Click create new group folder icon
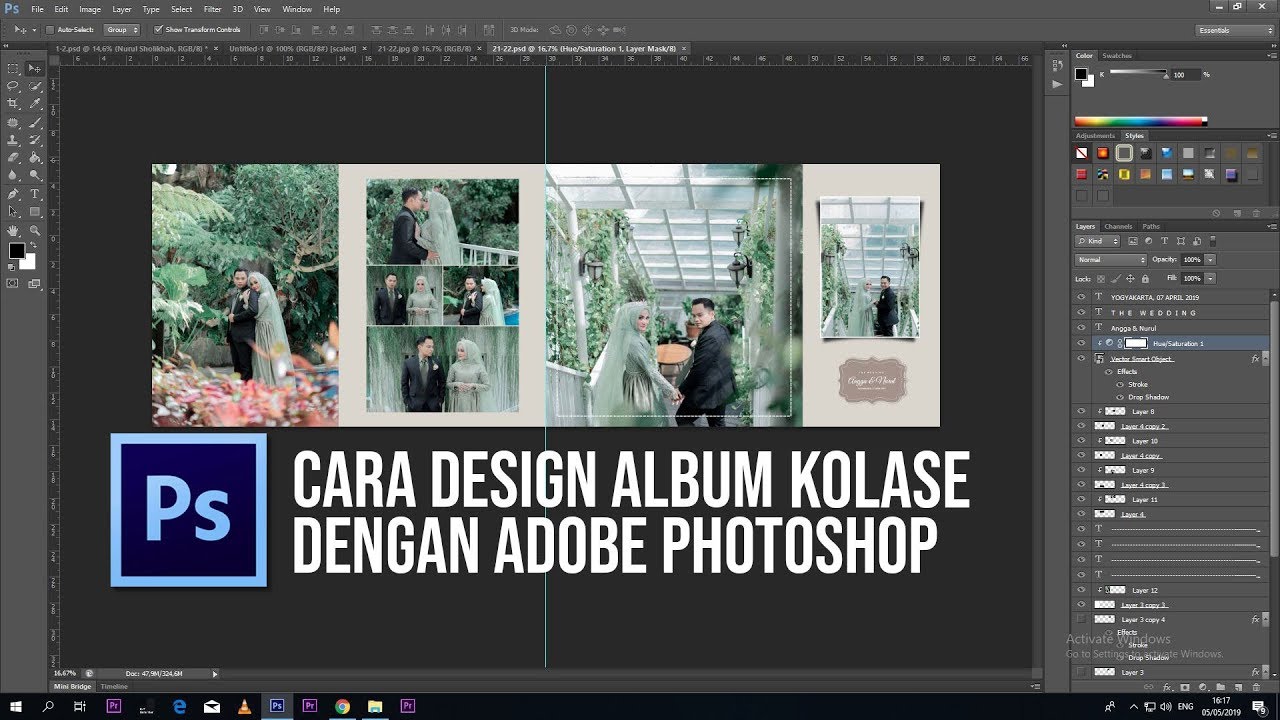This screenshot has height=720, width=1280. coord(1220,687)
